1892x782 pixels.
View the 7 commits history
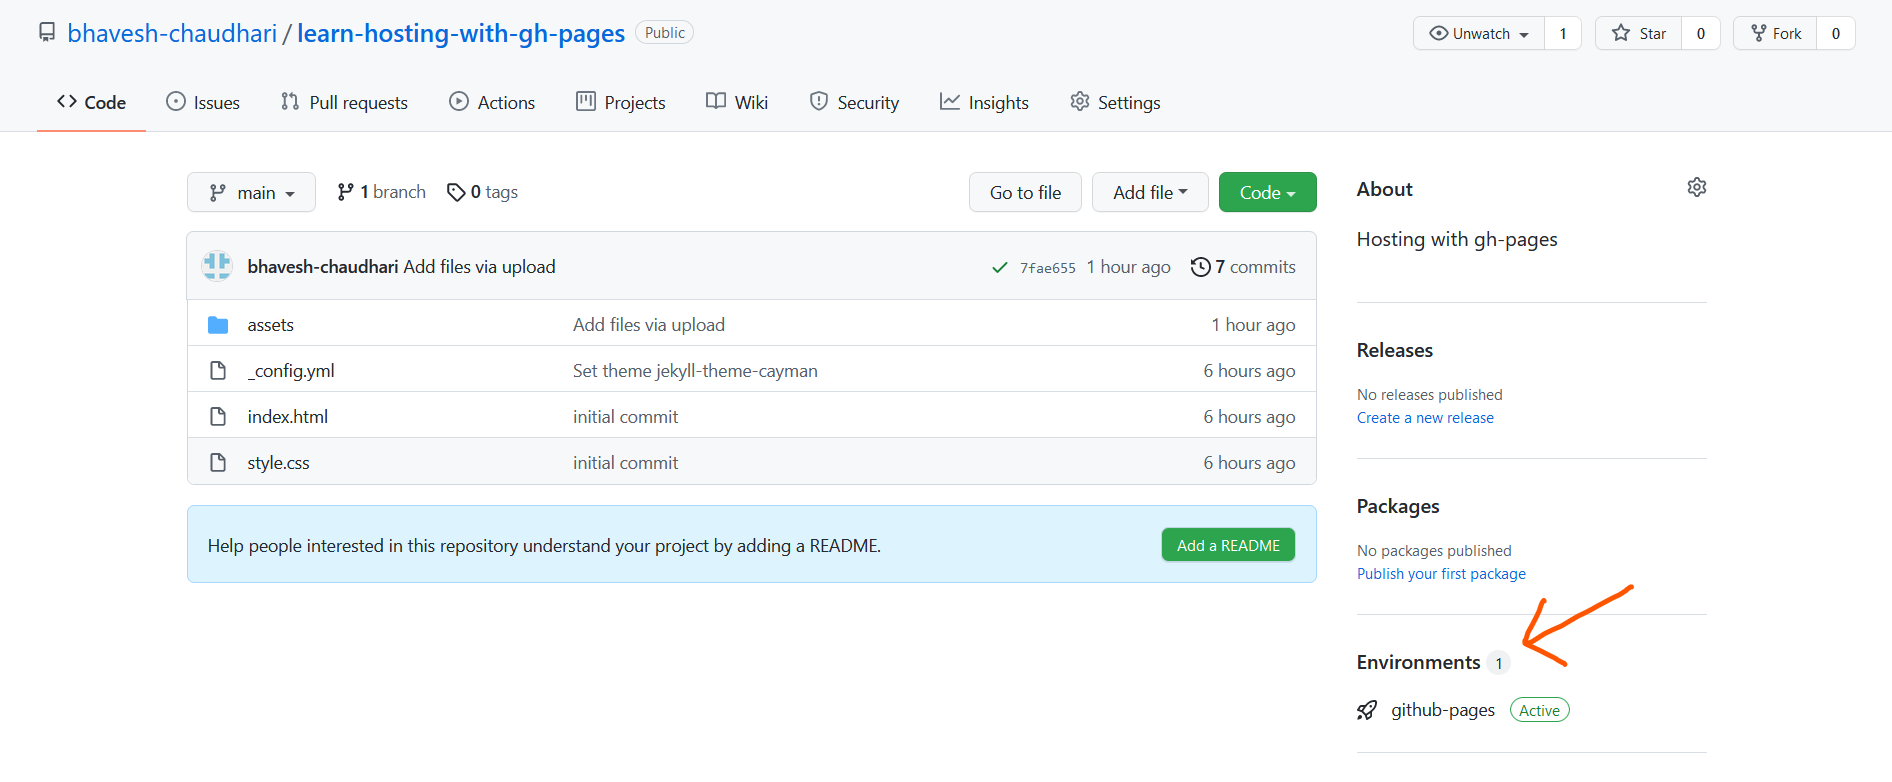[1243, 267]
